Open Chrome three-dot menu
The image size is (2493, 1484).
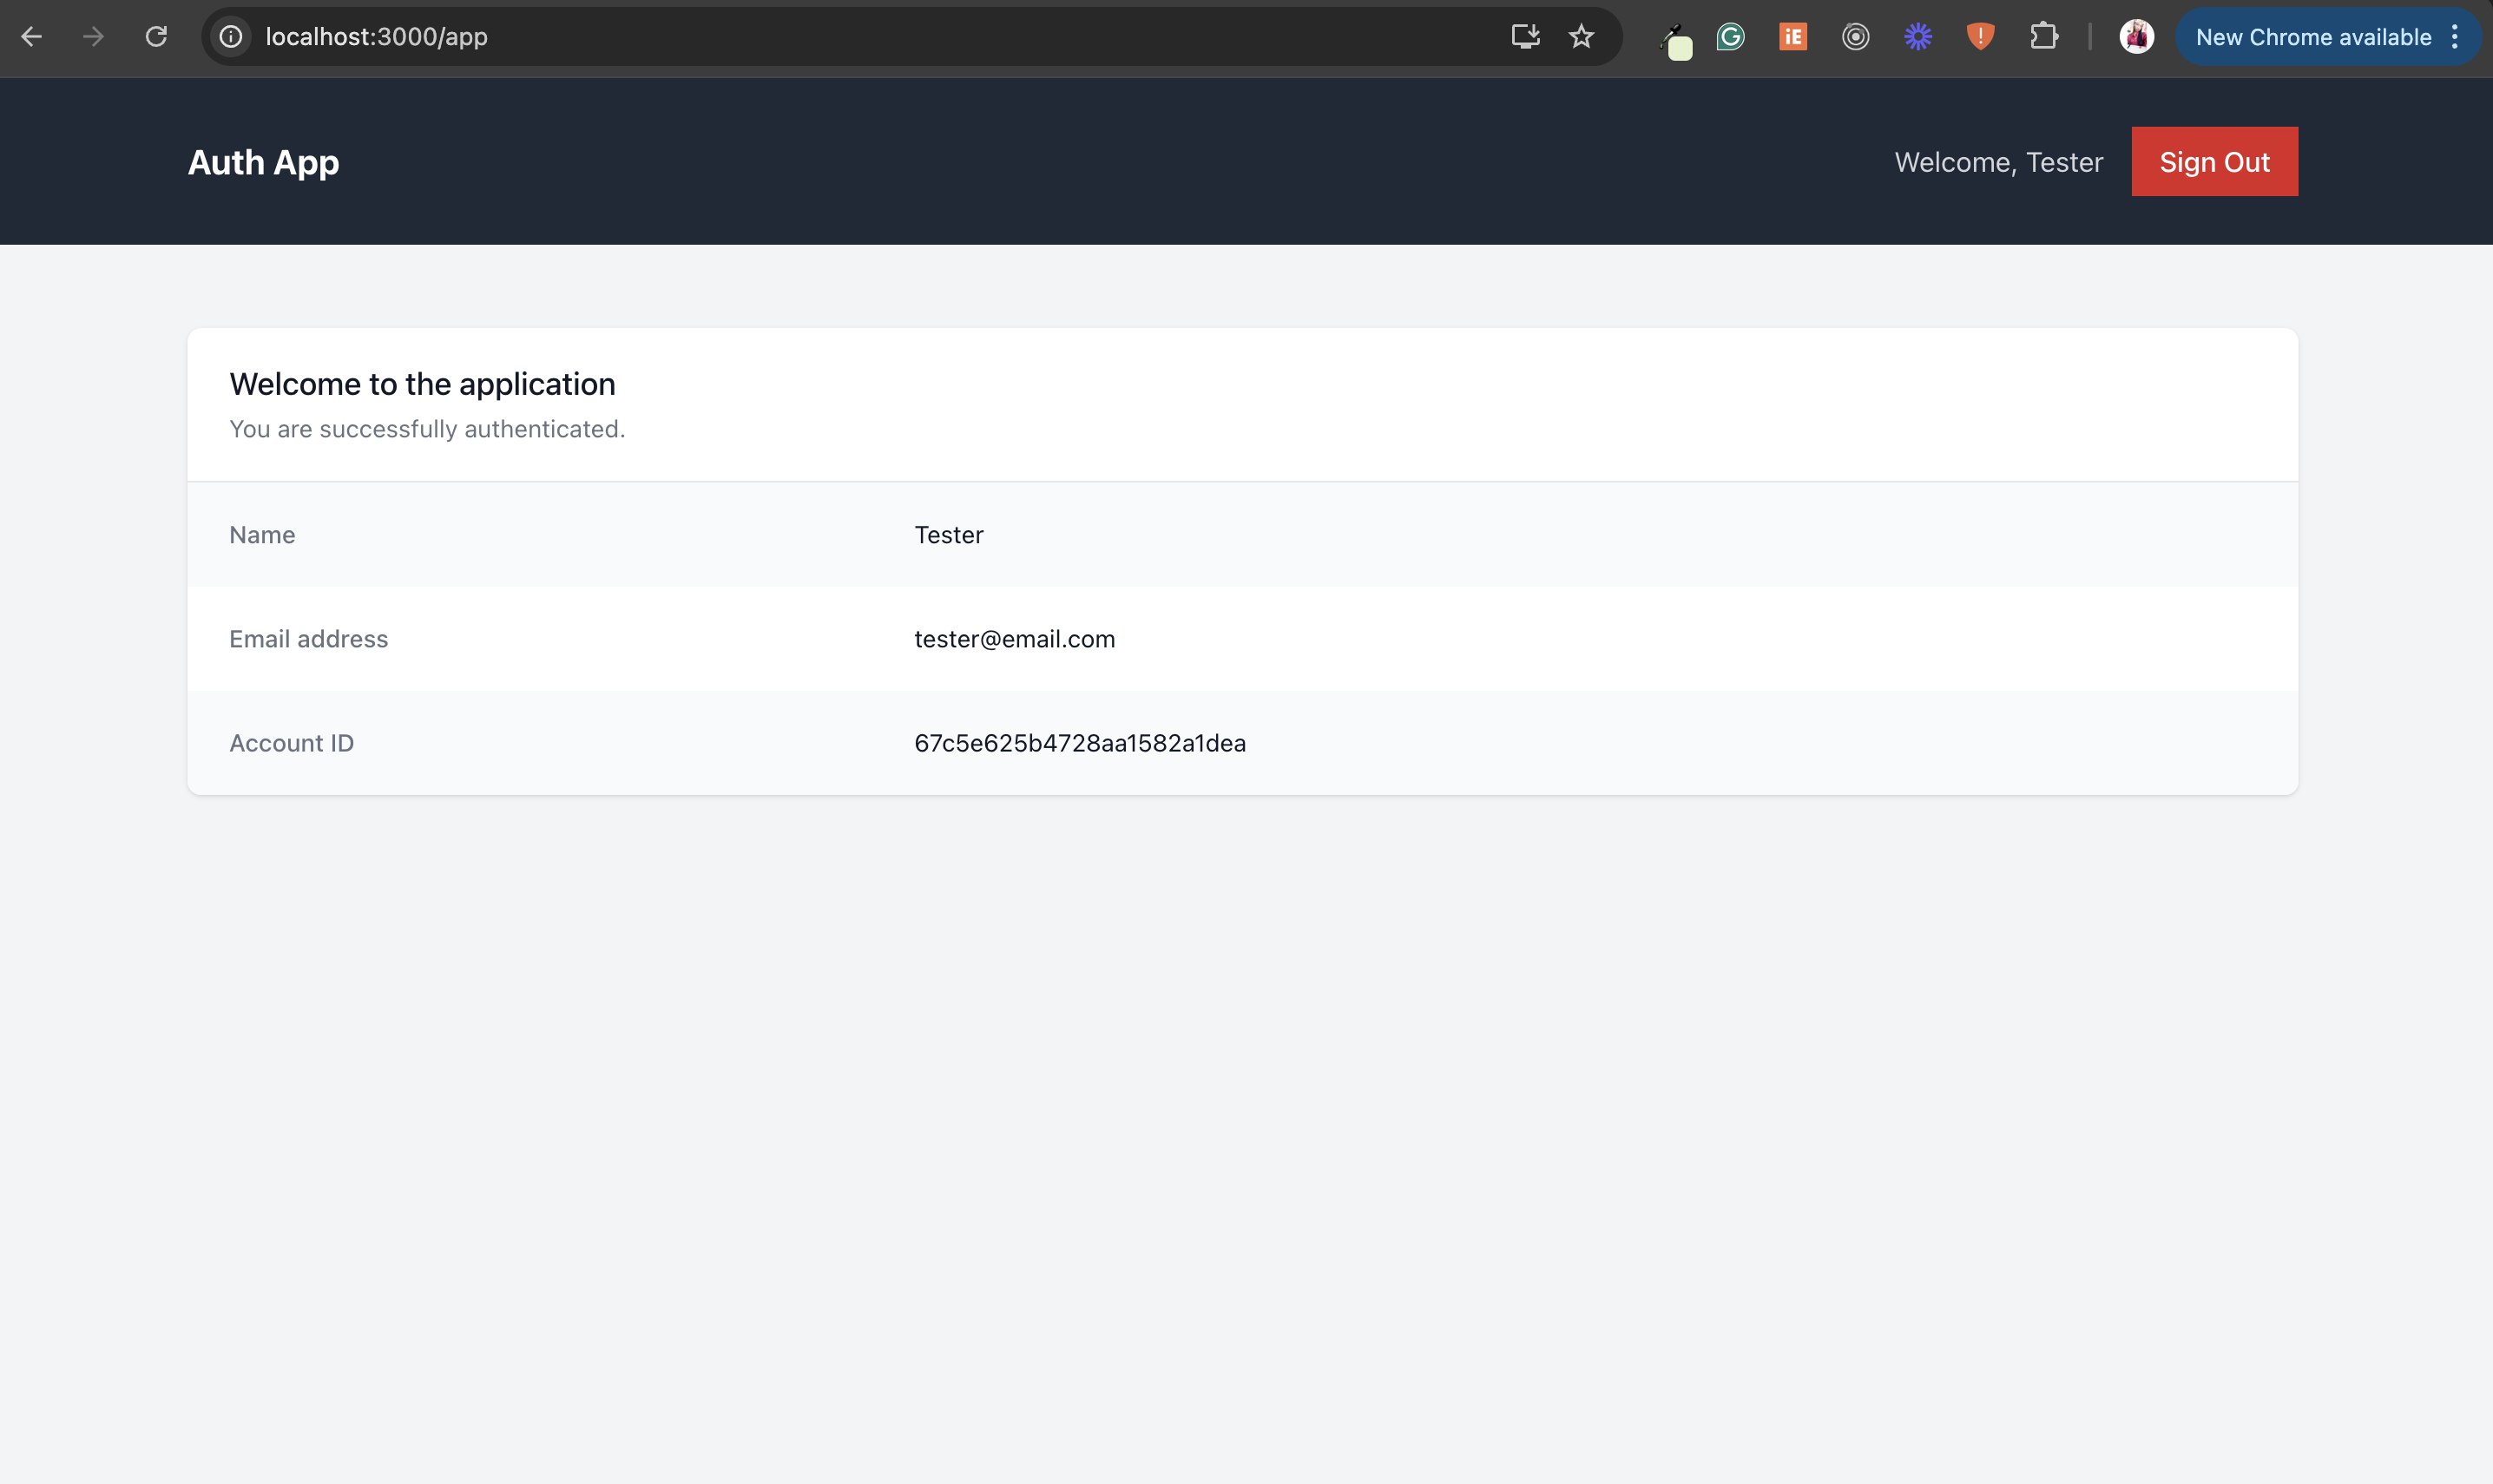(2455, 37)
